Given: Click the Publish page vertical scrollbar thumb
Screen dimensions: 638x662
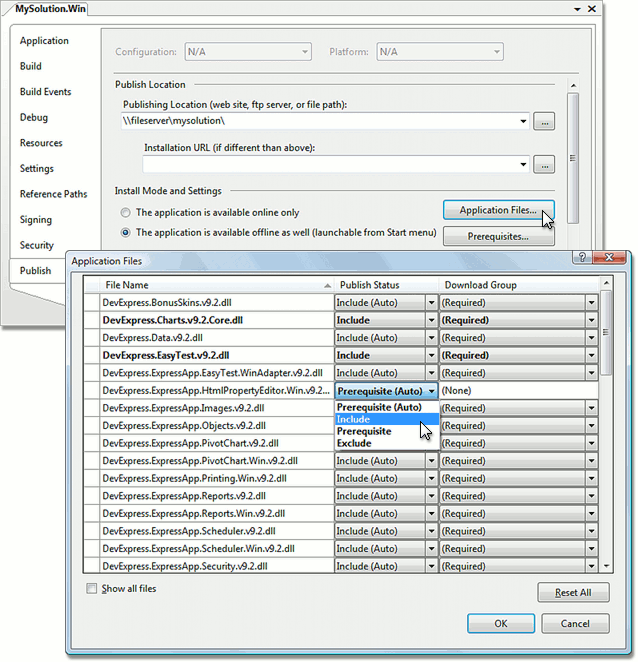Looking at the screenshot, I should (x=573, y=158).
